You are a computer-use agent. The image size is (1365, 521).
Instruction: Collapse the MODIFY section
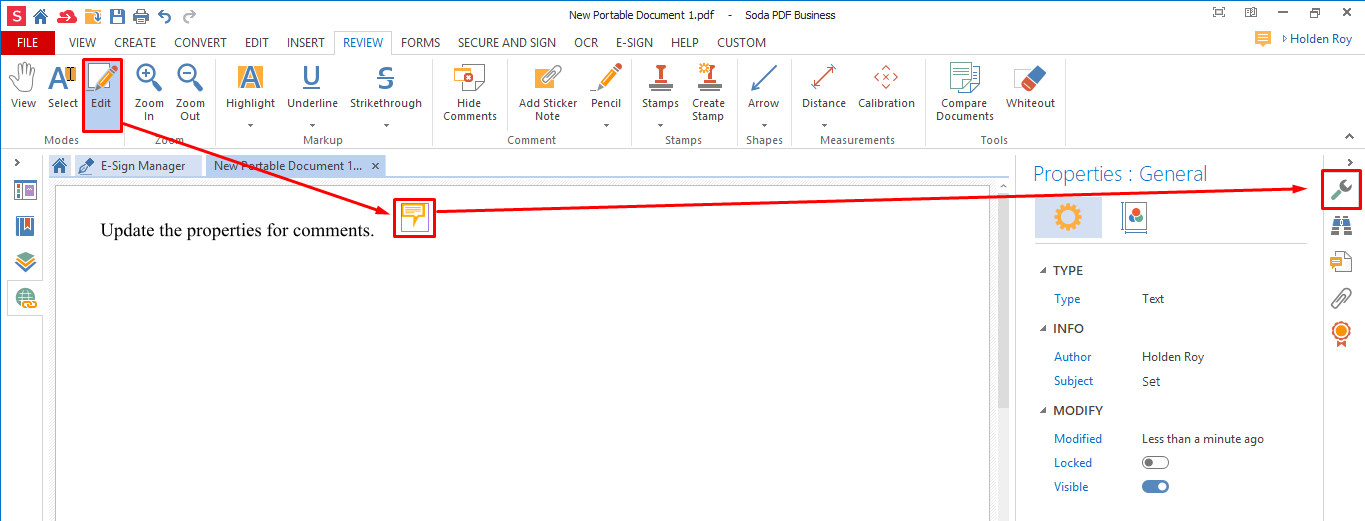1044,411
